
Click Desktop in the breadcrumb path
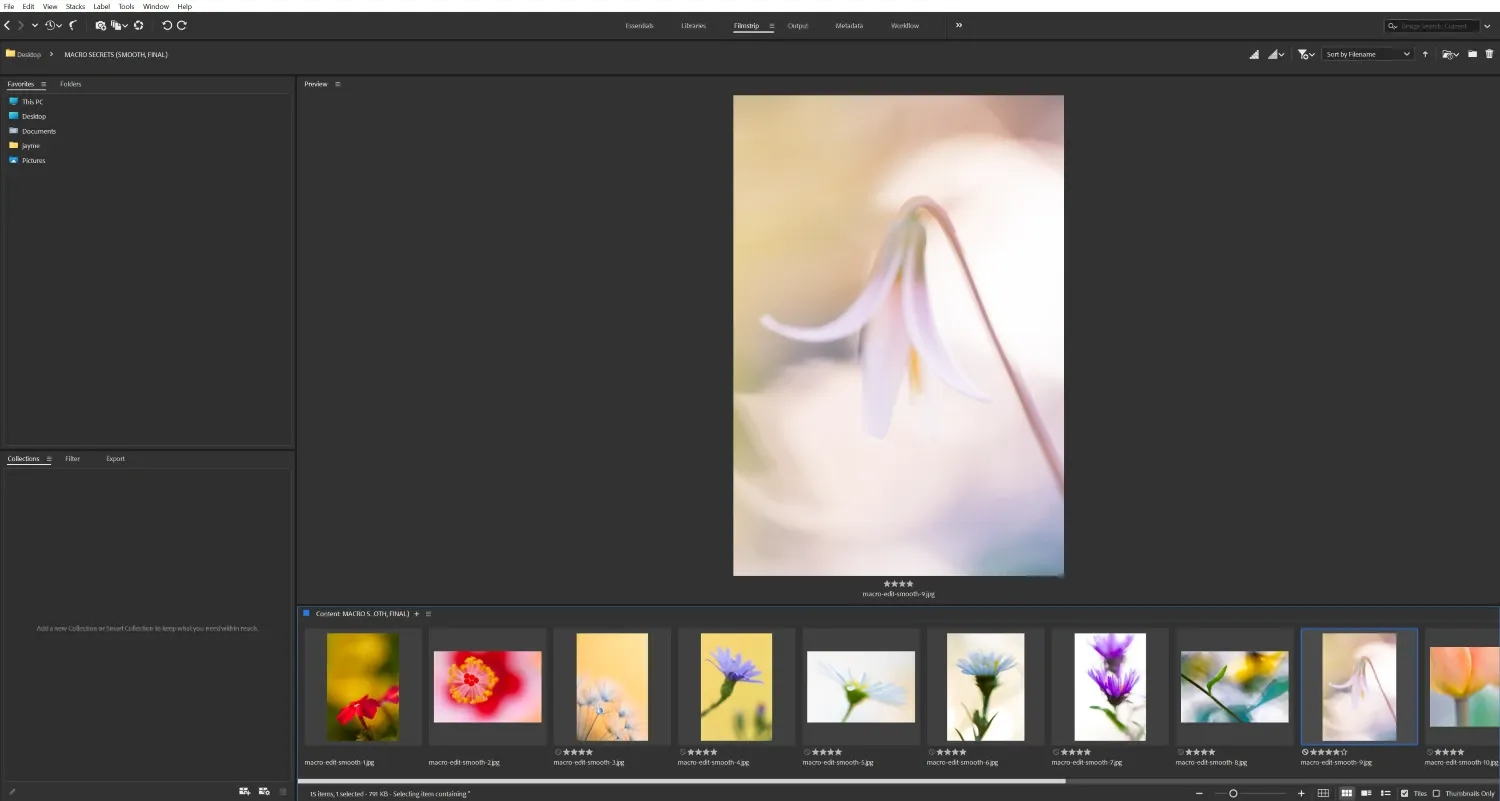(x=27, y=54)
